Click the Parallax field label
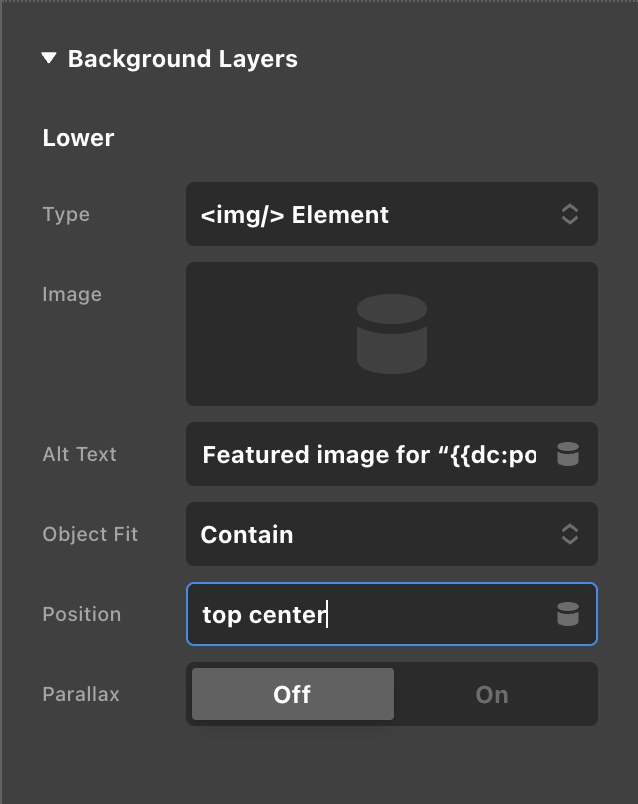 pyautogui.click(x=81, y=694)
